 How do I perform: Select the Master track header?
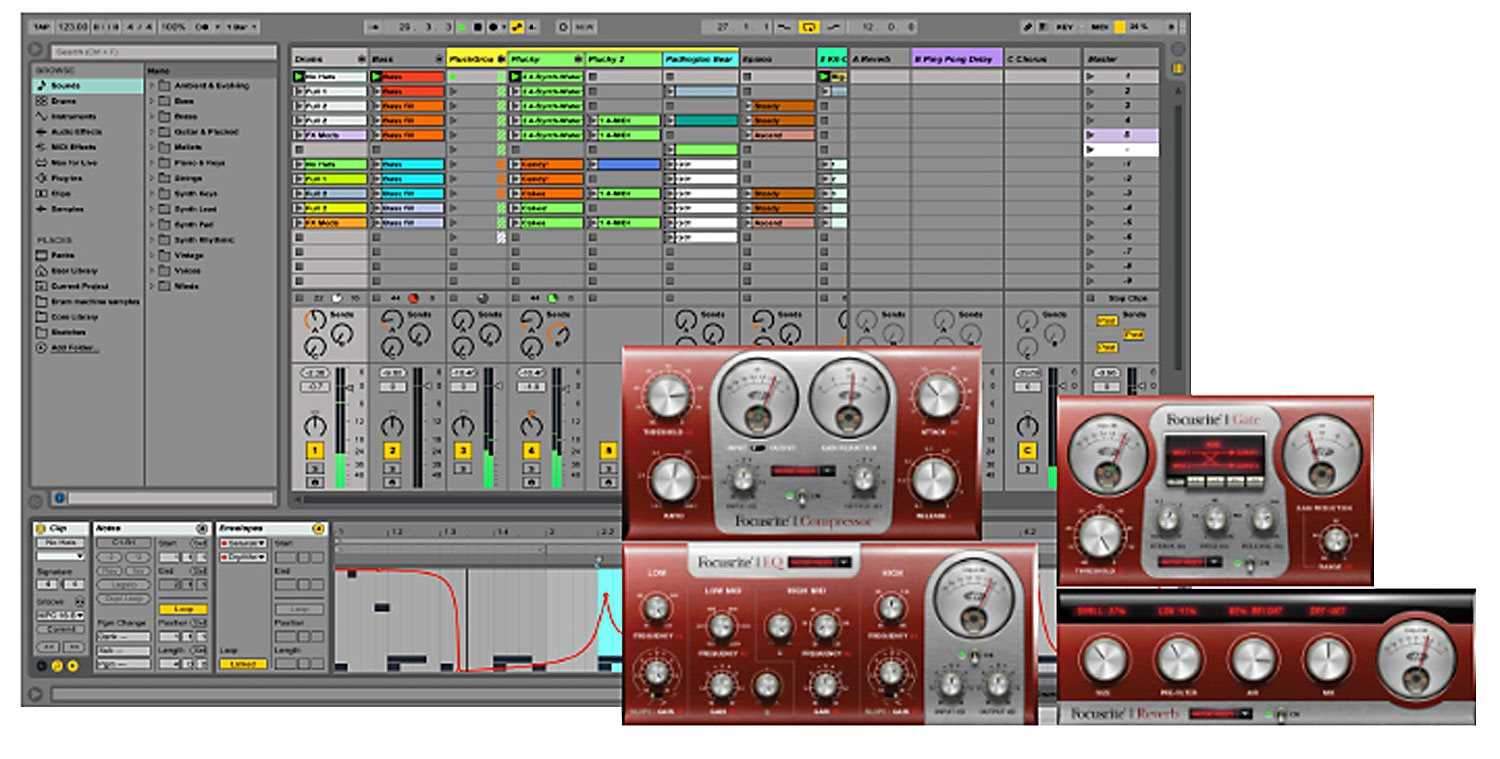pos(1121,59)
